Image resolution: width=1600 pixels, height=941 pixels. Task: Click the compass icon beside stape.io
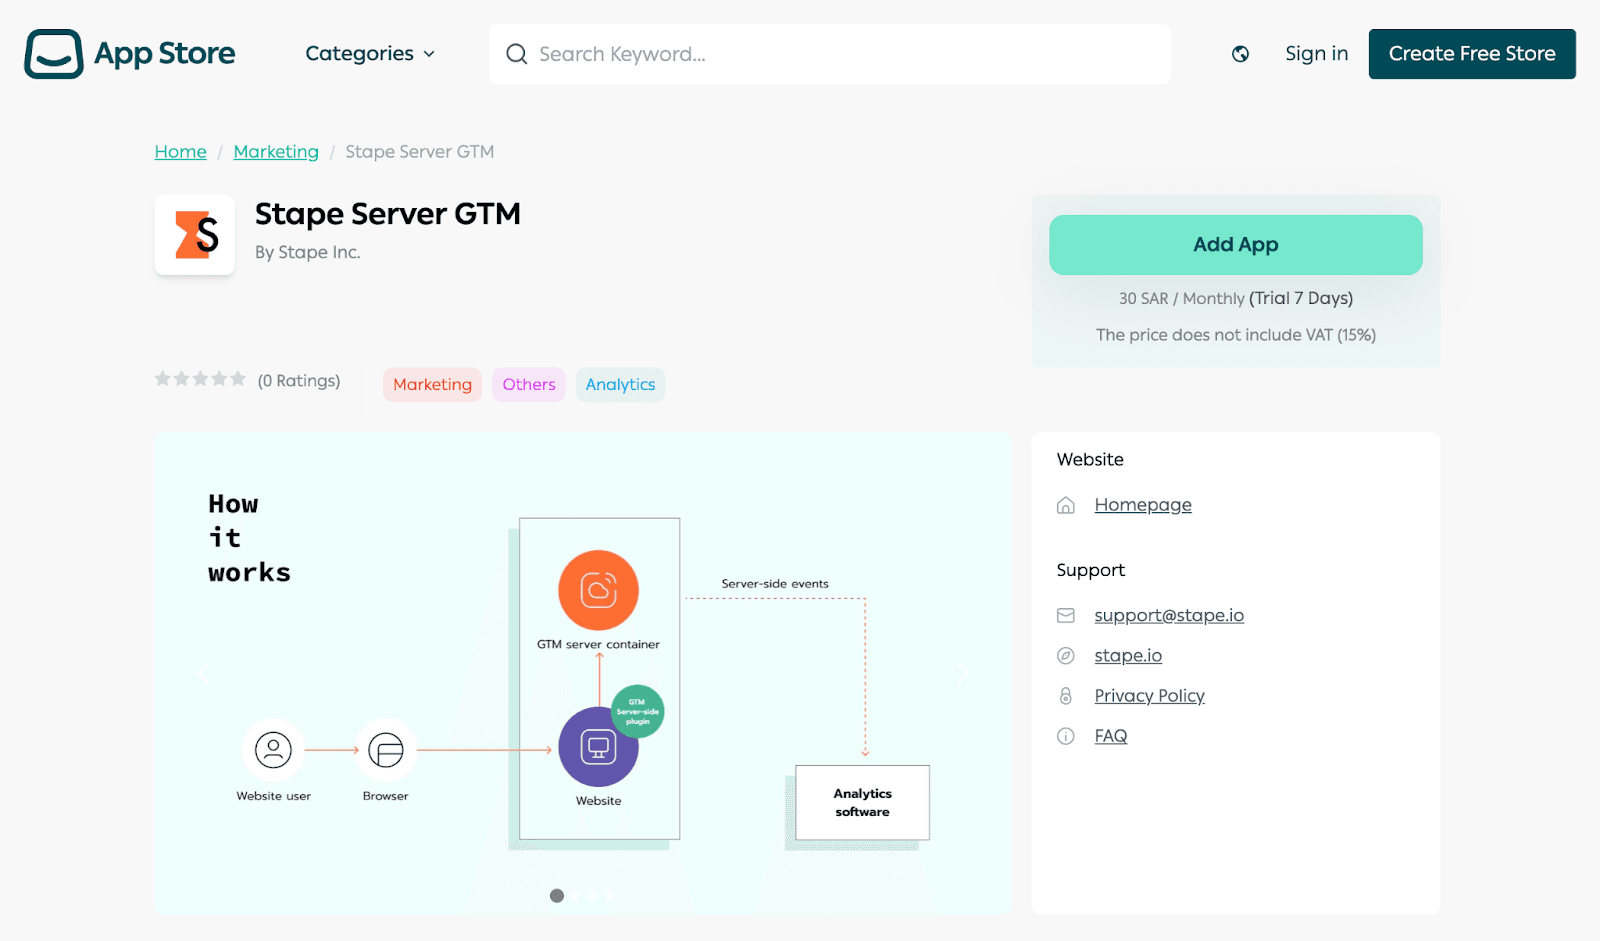tap(1066, 656)
